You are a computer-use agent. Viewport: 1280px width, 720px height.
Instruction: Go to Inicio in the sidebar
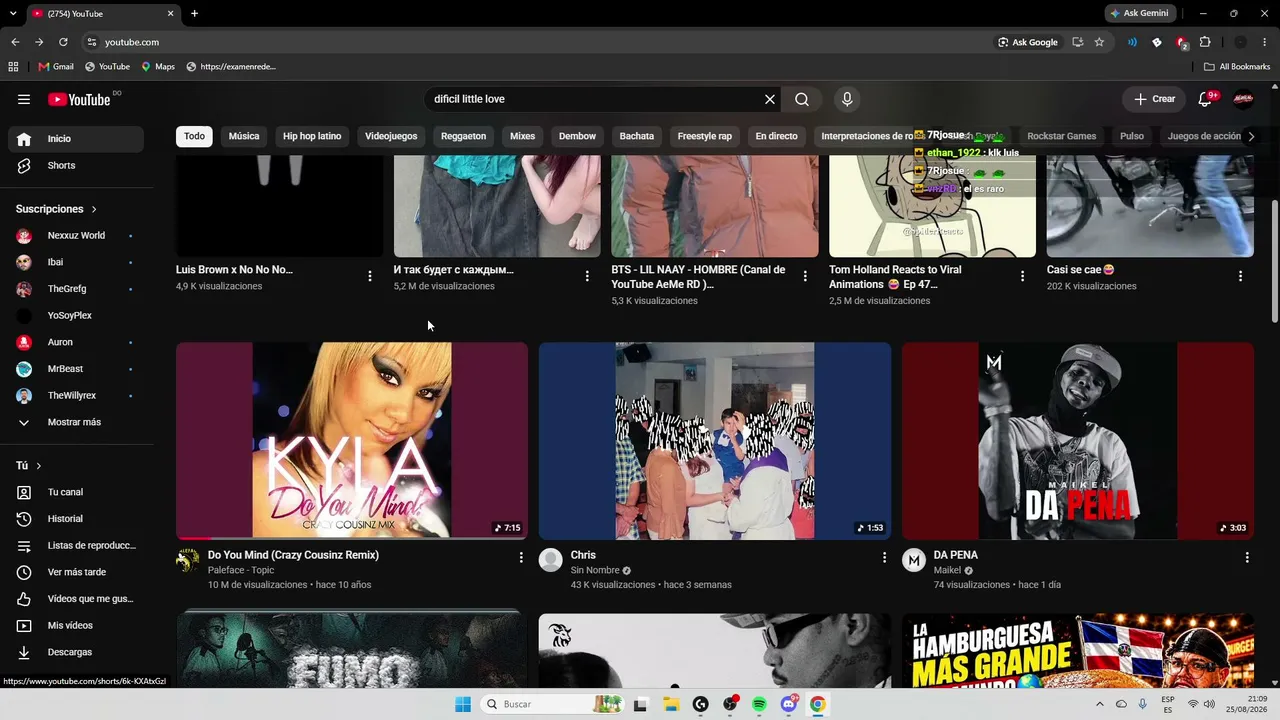tap(76, 139)
